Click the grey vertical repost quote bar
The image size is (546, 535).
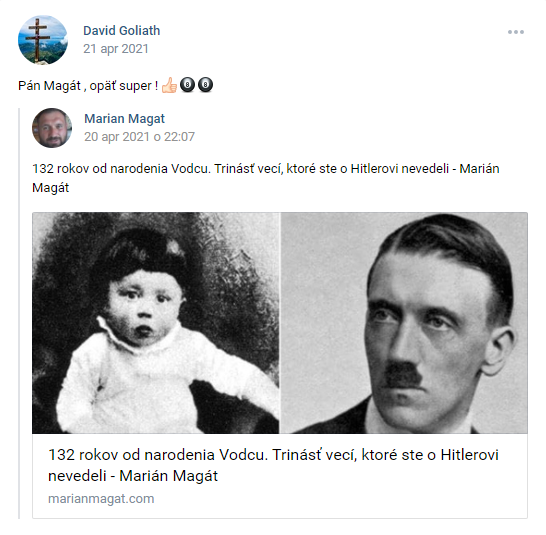(x=19, y=313)
